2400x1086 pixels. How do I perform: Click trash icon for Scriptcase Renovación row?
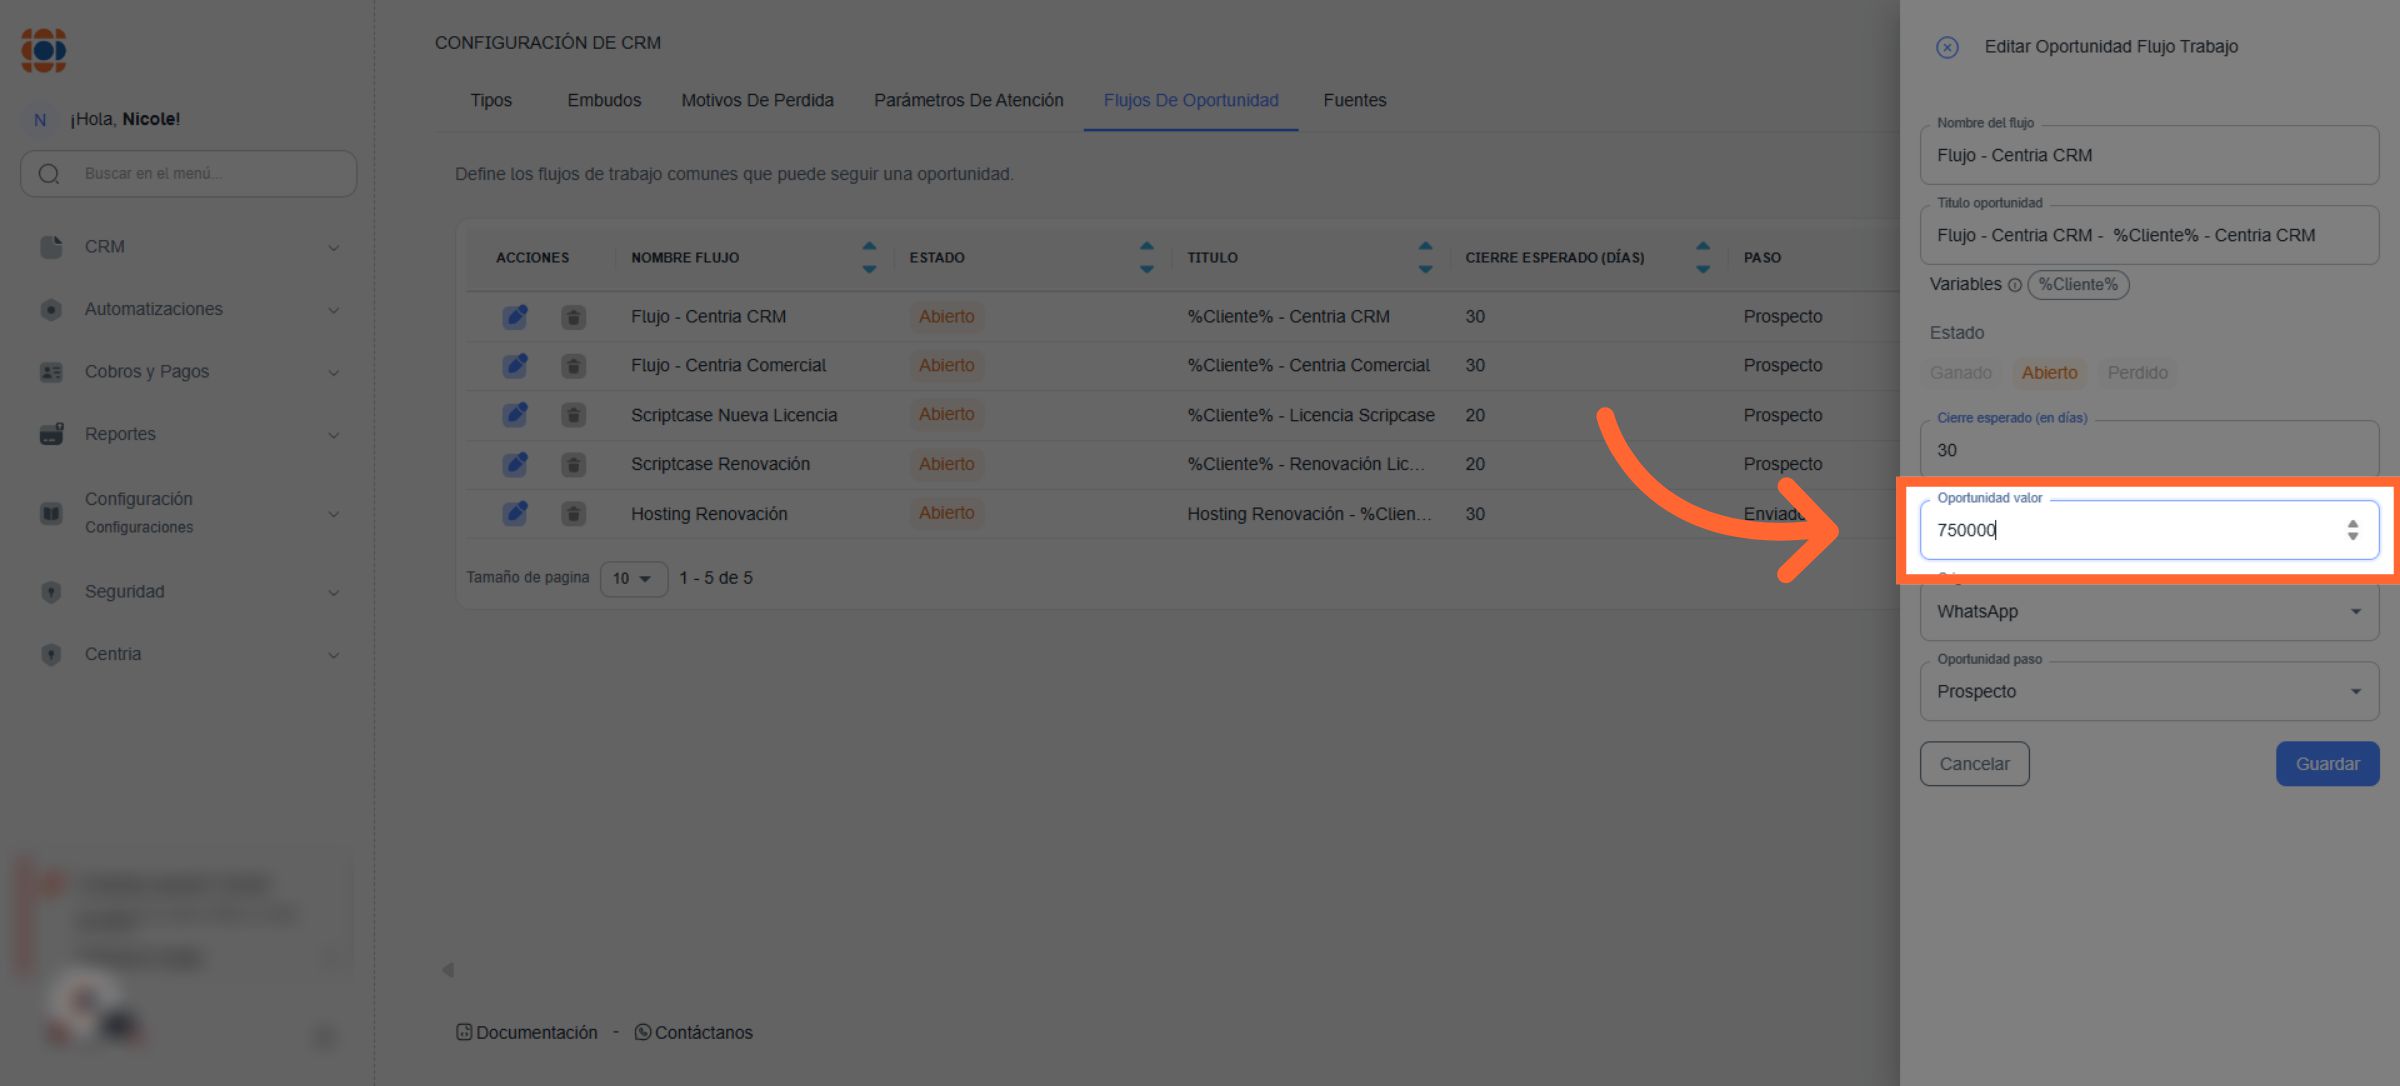click(573, 465)
